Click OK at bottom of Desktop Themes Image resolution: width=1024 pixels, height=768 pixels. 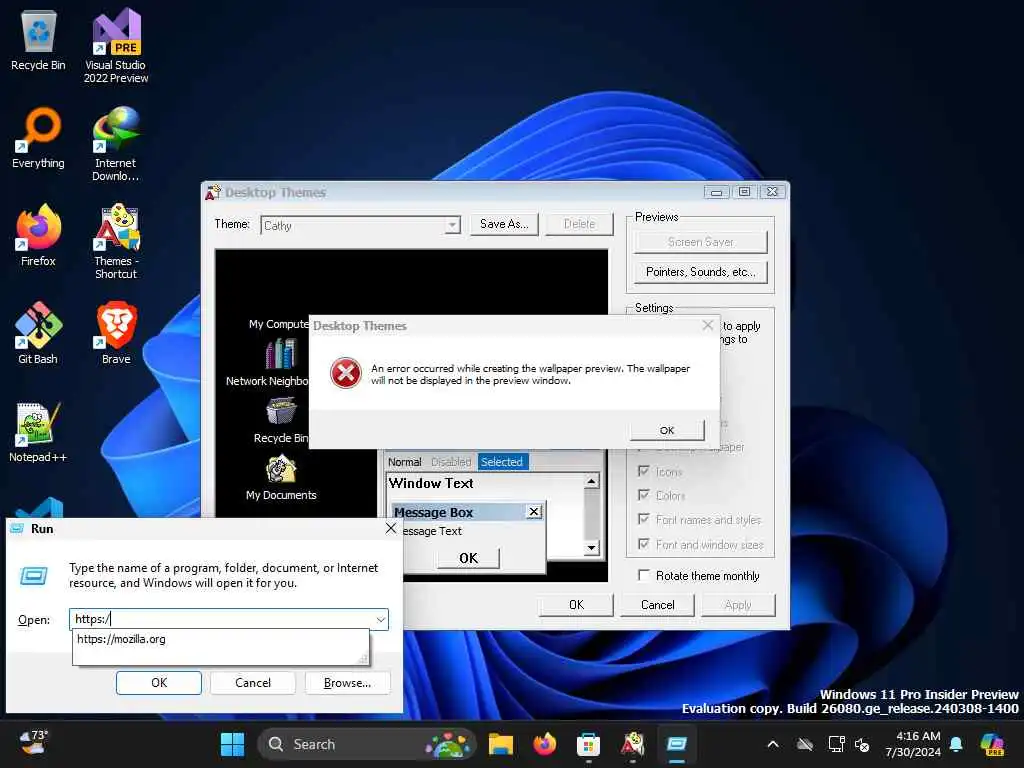click(576, 605)
